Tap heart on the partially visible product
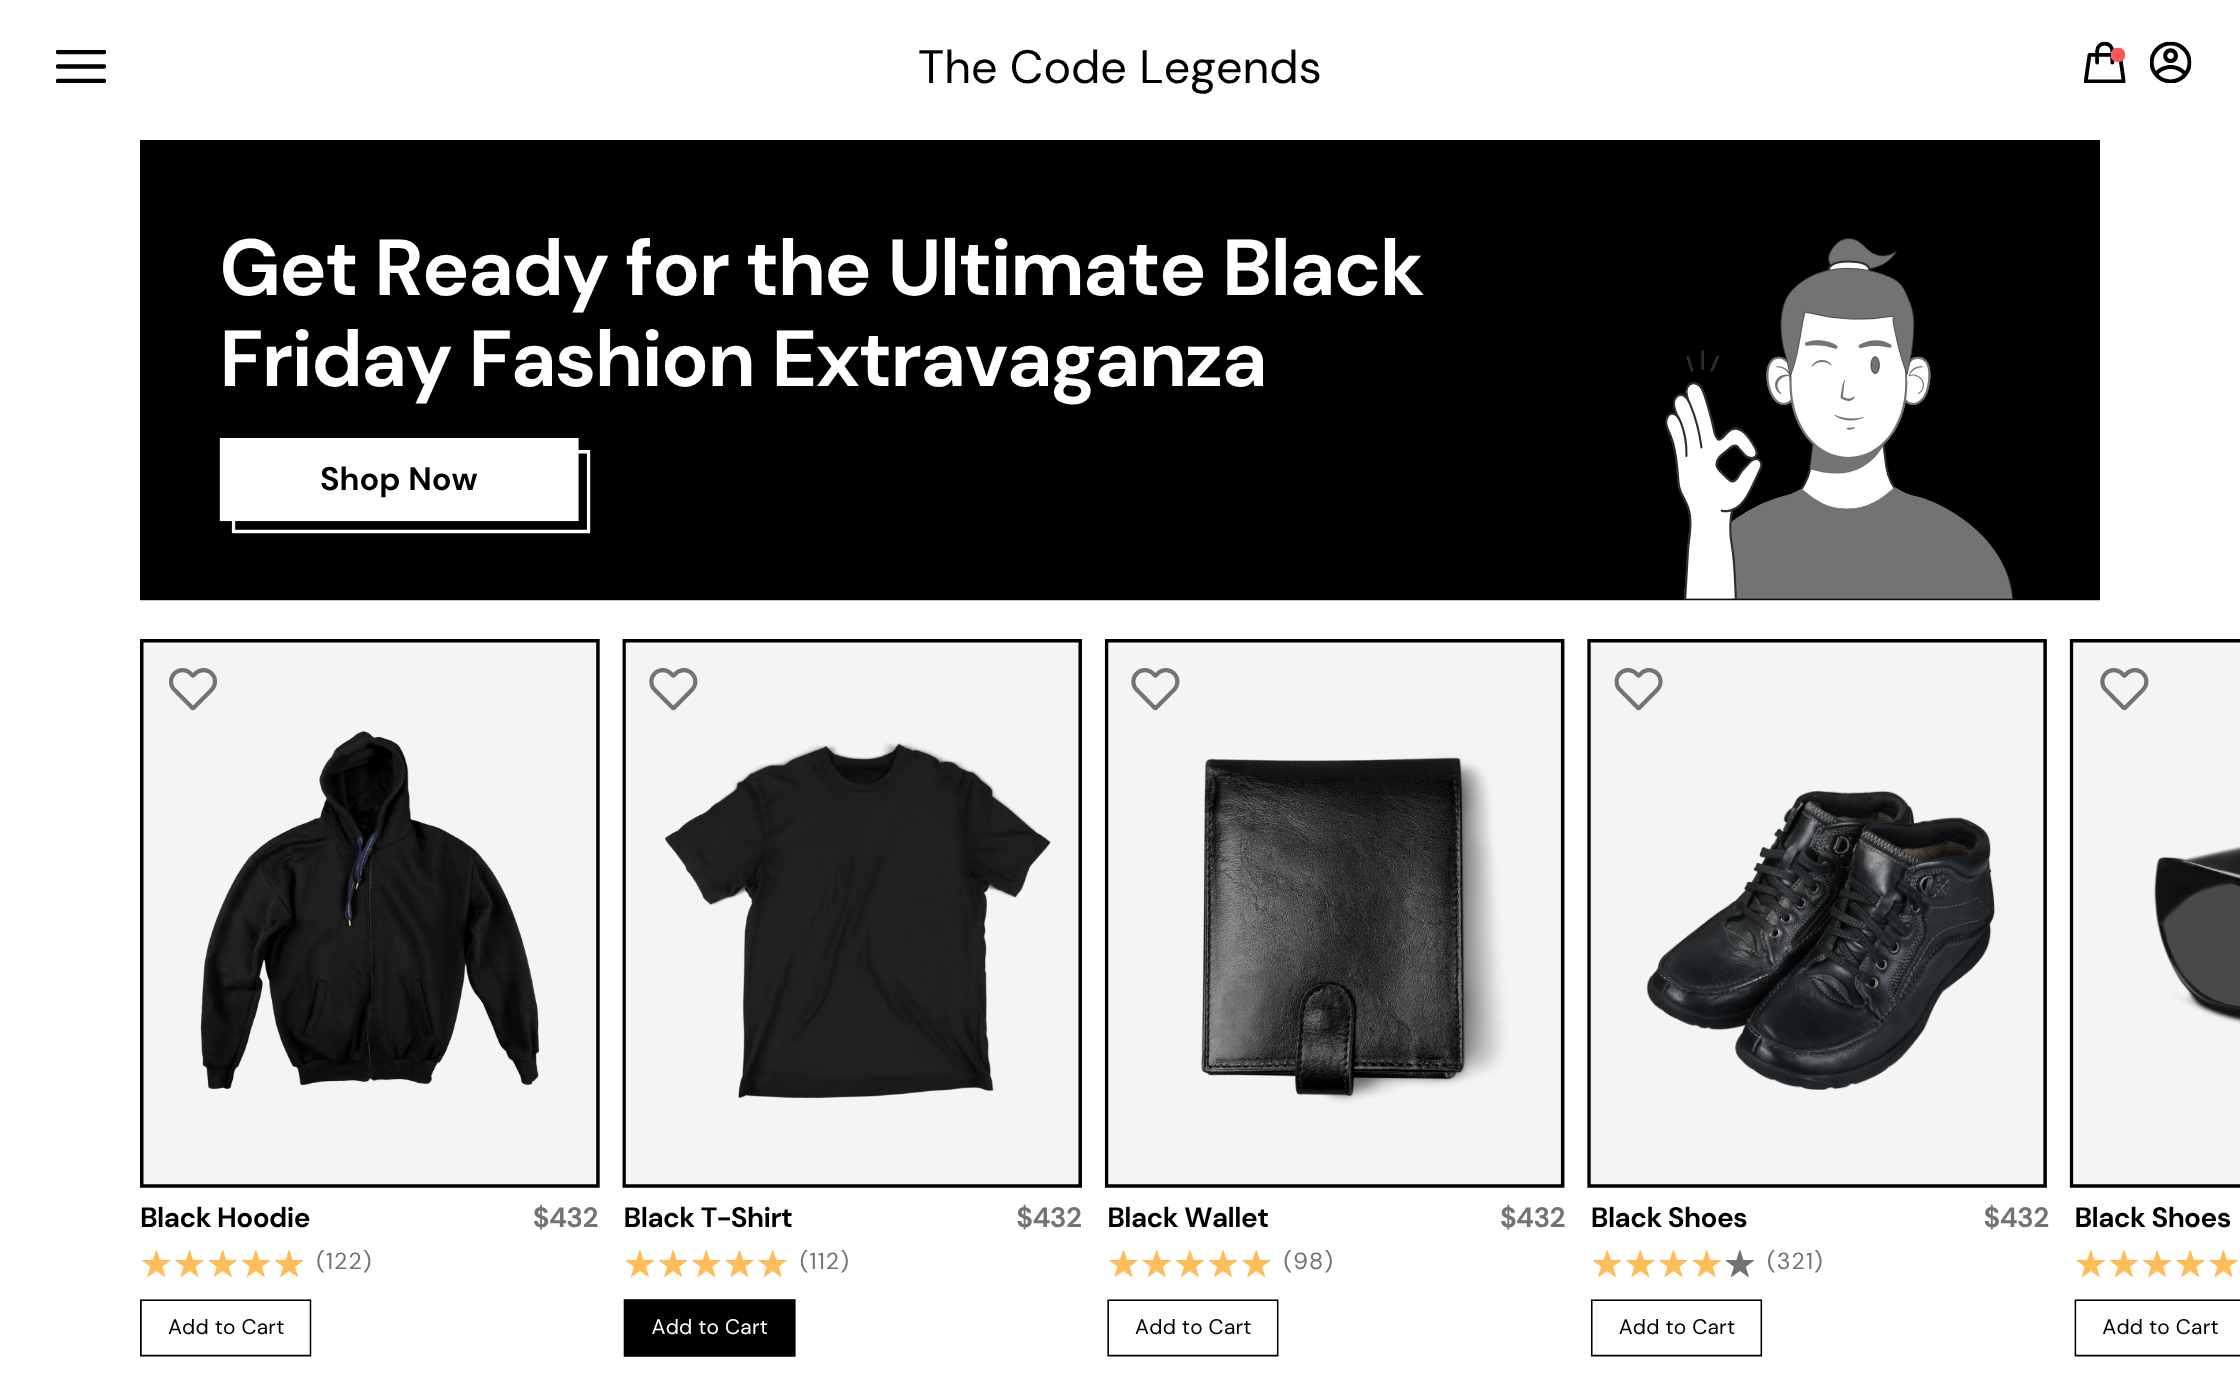 [x=2124, y=688]
